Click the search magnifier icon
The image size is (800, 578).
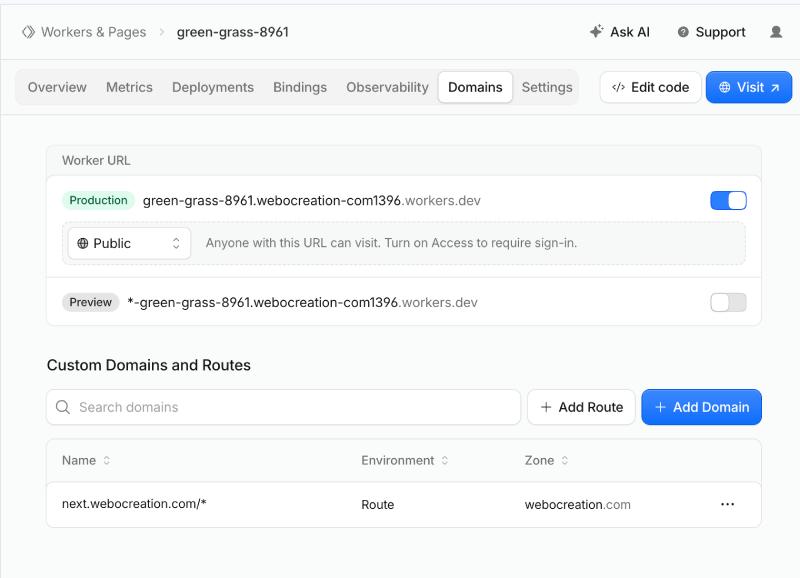[x=63, y=407]
